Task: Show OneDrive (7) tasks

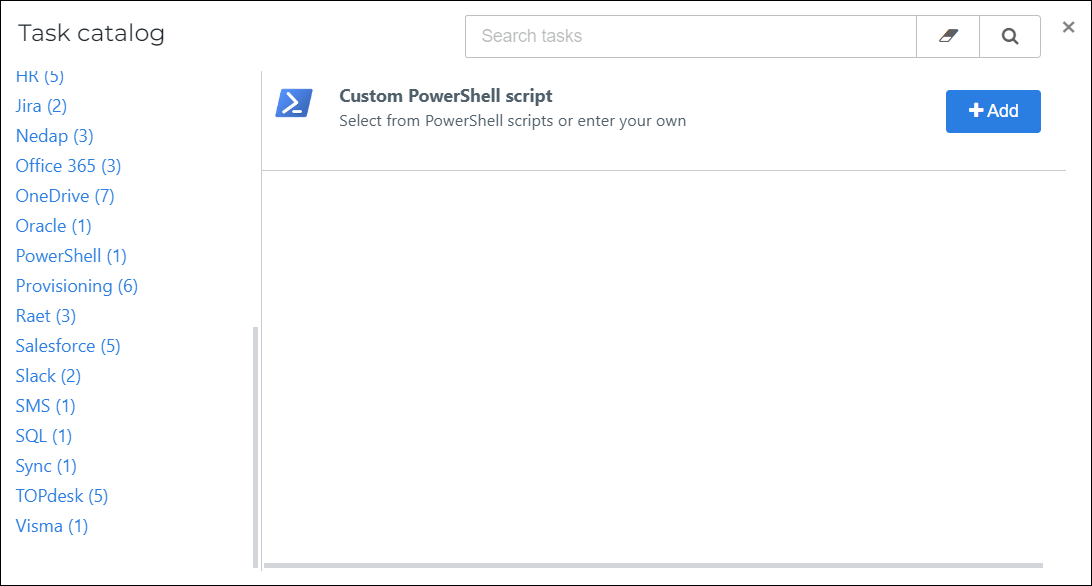Action: pyautogui.click(x=65, y=196)
